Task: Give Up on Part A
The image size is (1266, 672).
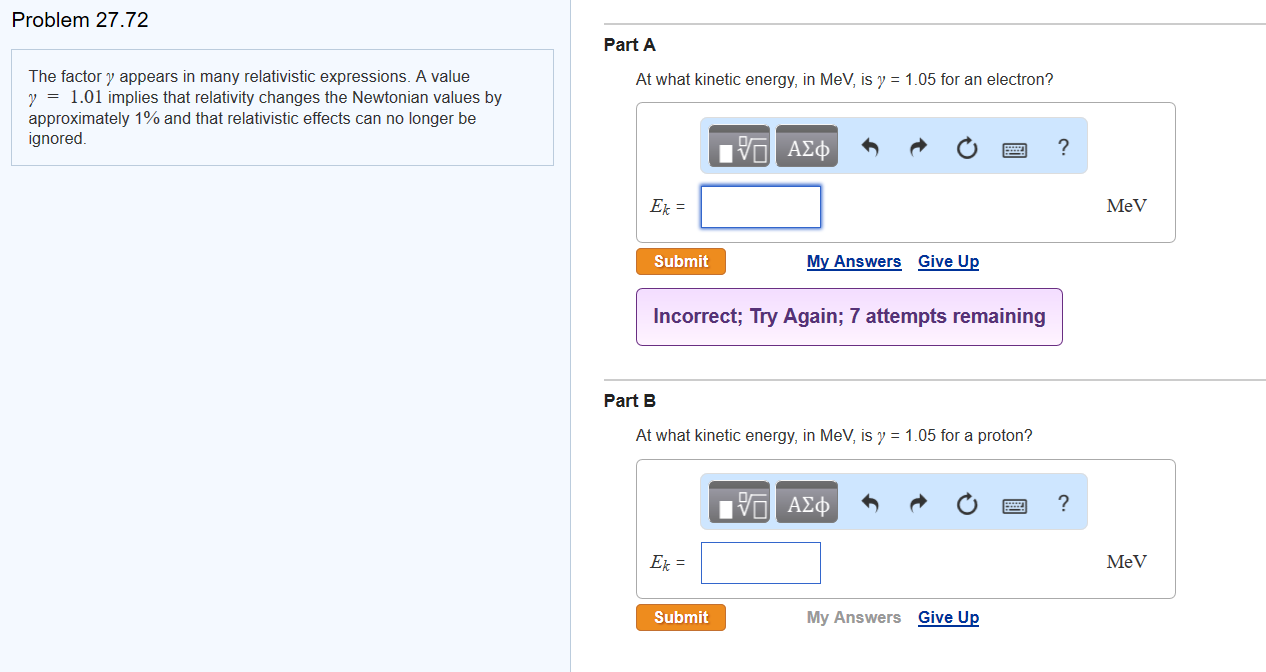Action: [947, 261]
